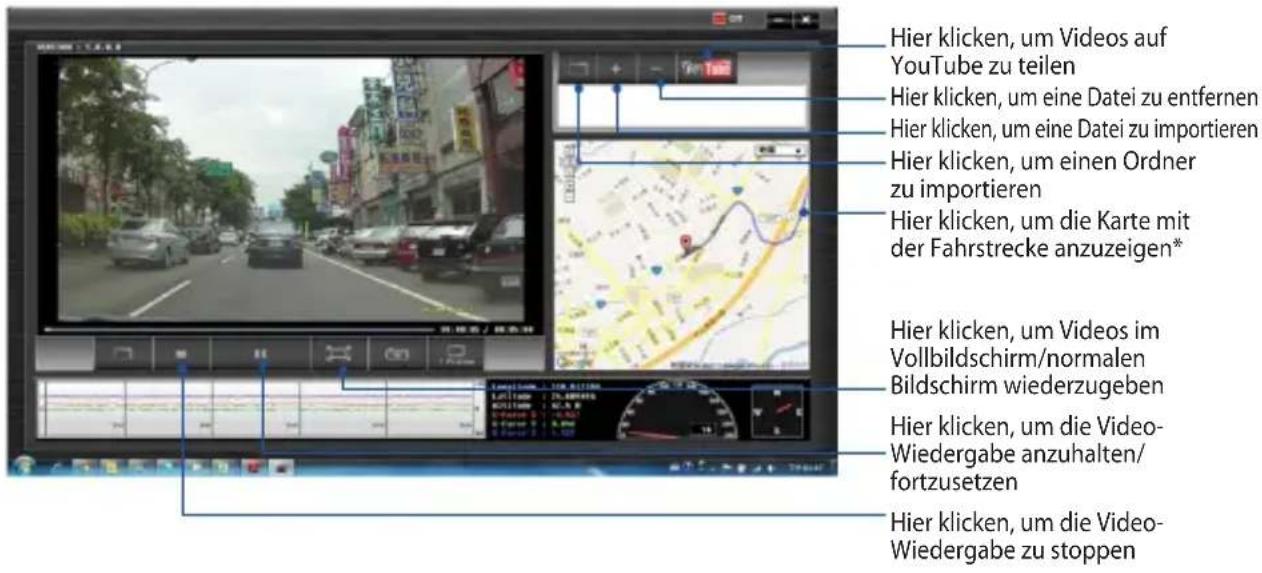1262x573 pixels.
Task: Stop the video playback
Action: (x=183, y=354)
